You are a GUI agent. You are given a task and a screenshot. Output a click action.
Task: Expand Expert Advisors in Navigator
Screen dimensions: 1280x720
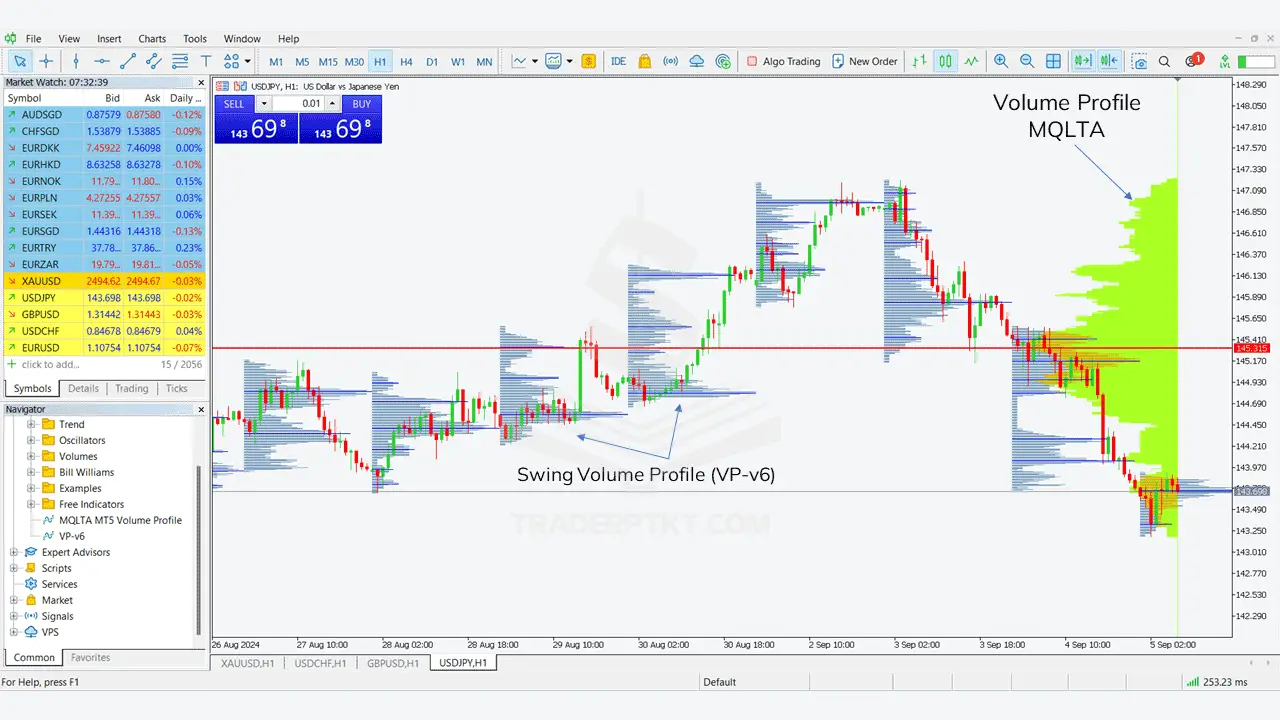point(14,552)
